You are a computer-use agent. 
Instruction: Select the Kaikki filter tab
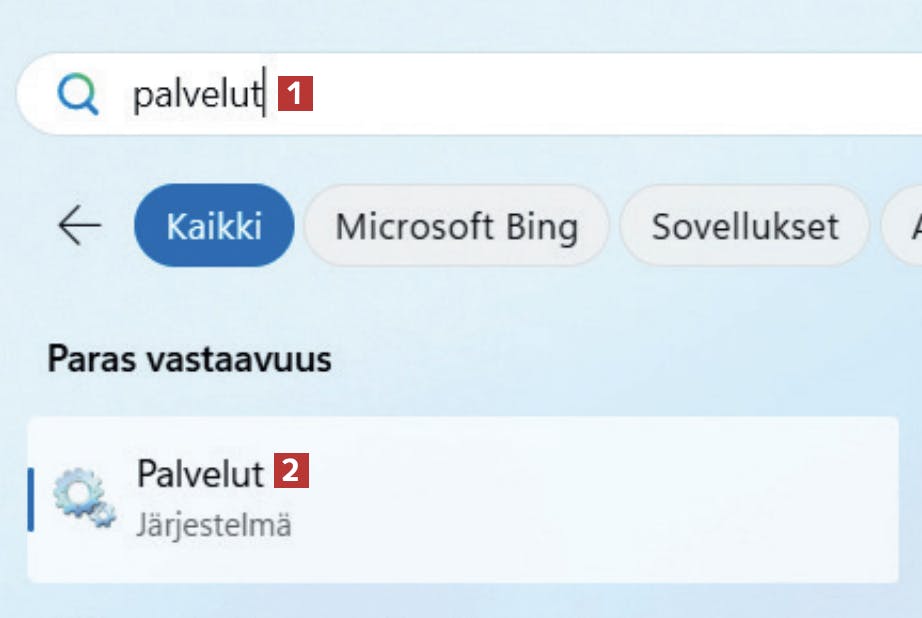[214, 226]
